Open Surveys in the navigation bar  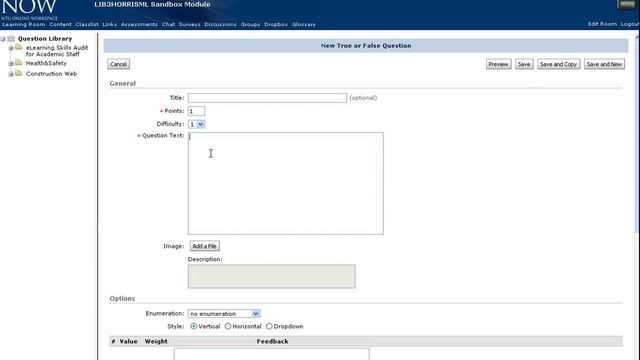190,24
